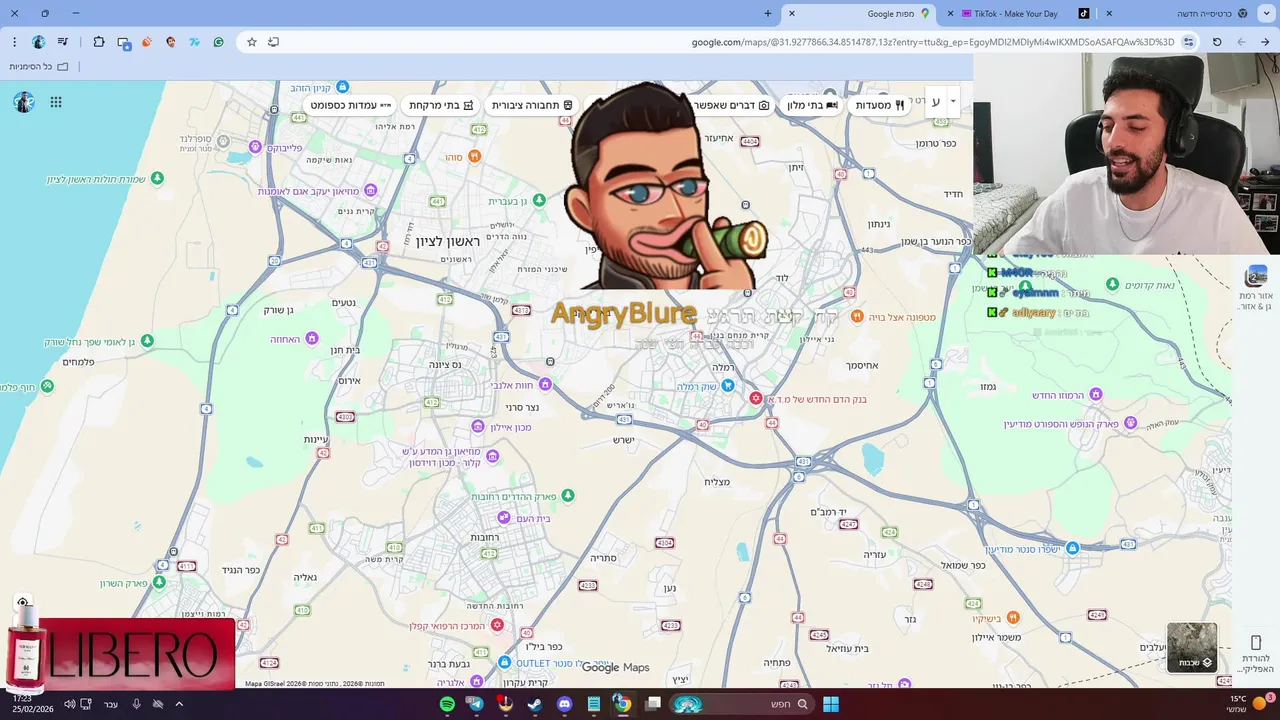The width and height of the screenshot is (1280, 720).
Task: Open the Extensions puzzle icon
Action: pyautogui.click(x=99, y=42)
